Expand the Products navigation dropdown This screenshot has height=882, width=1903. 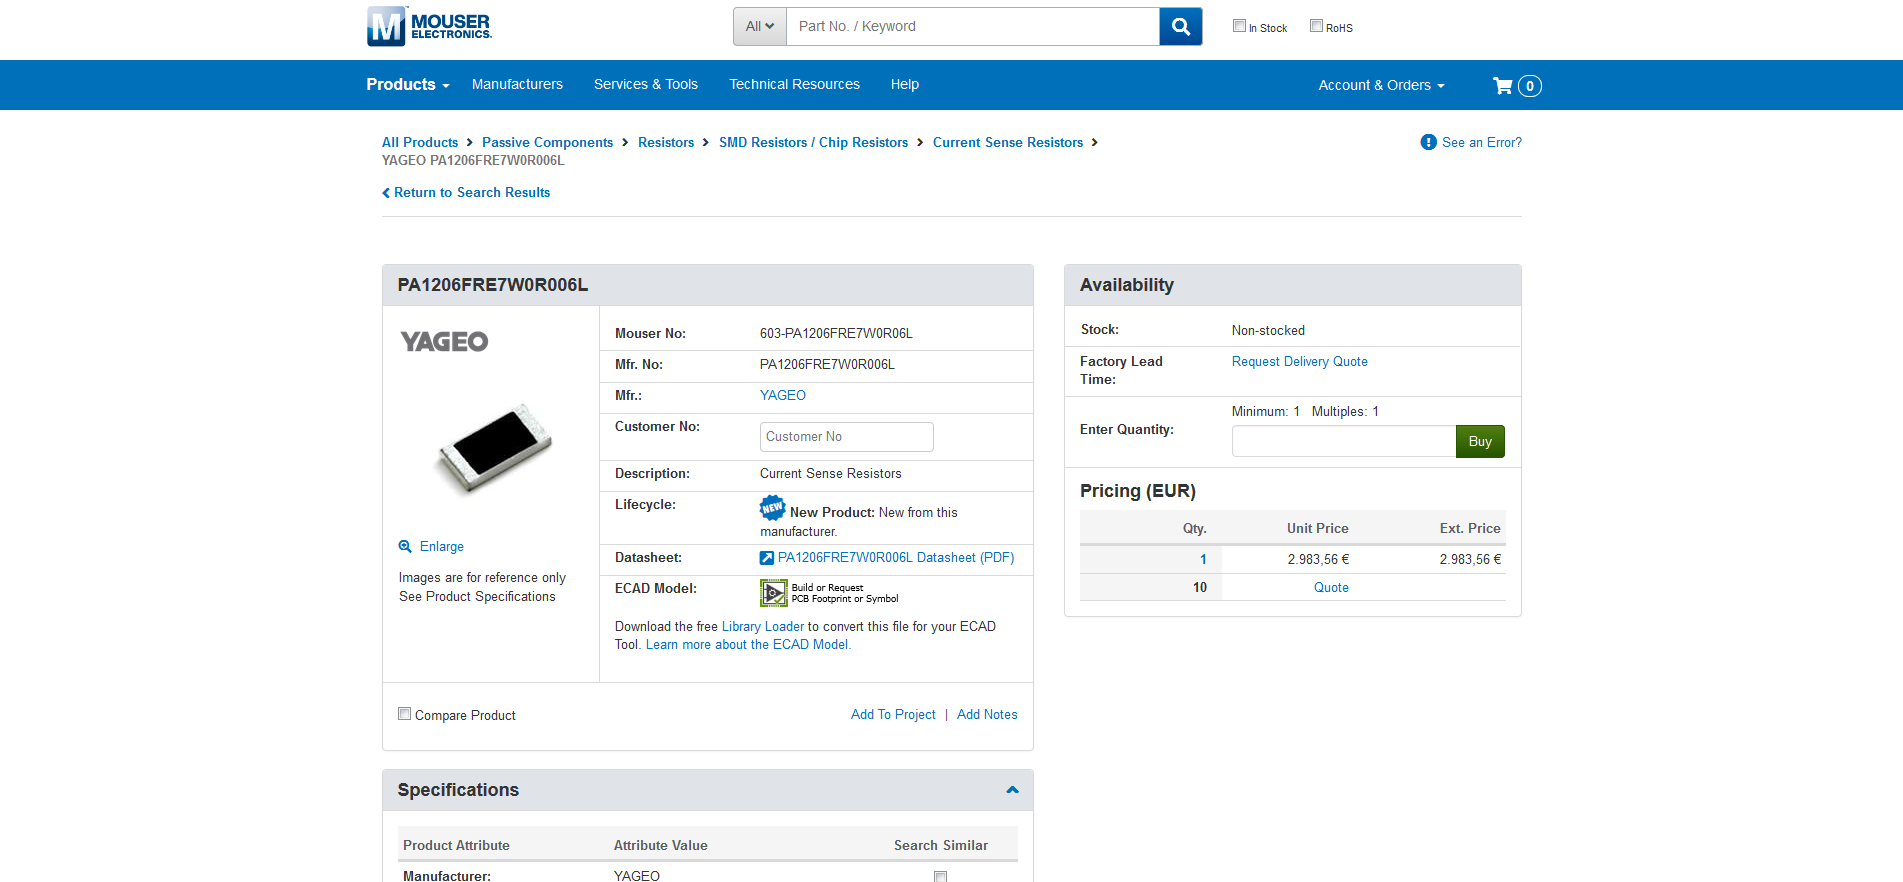coord(407,85)
